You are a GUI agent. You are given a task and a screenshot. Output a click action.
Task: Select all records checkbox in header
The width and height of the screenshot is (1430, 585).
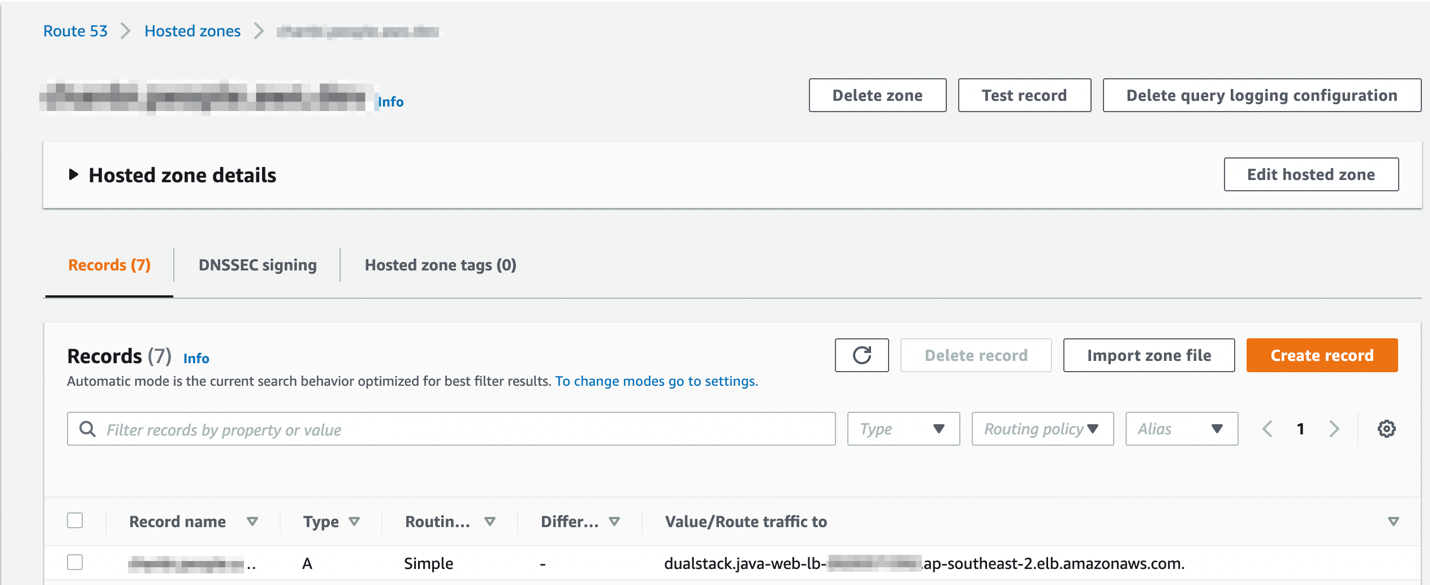pyautogui.click(x=75, y=520)
